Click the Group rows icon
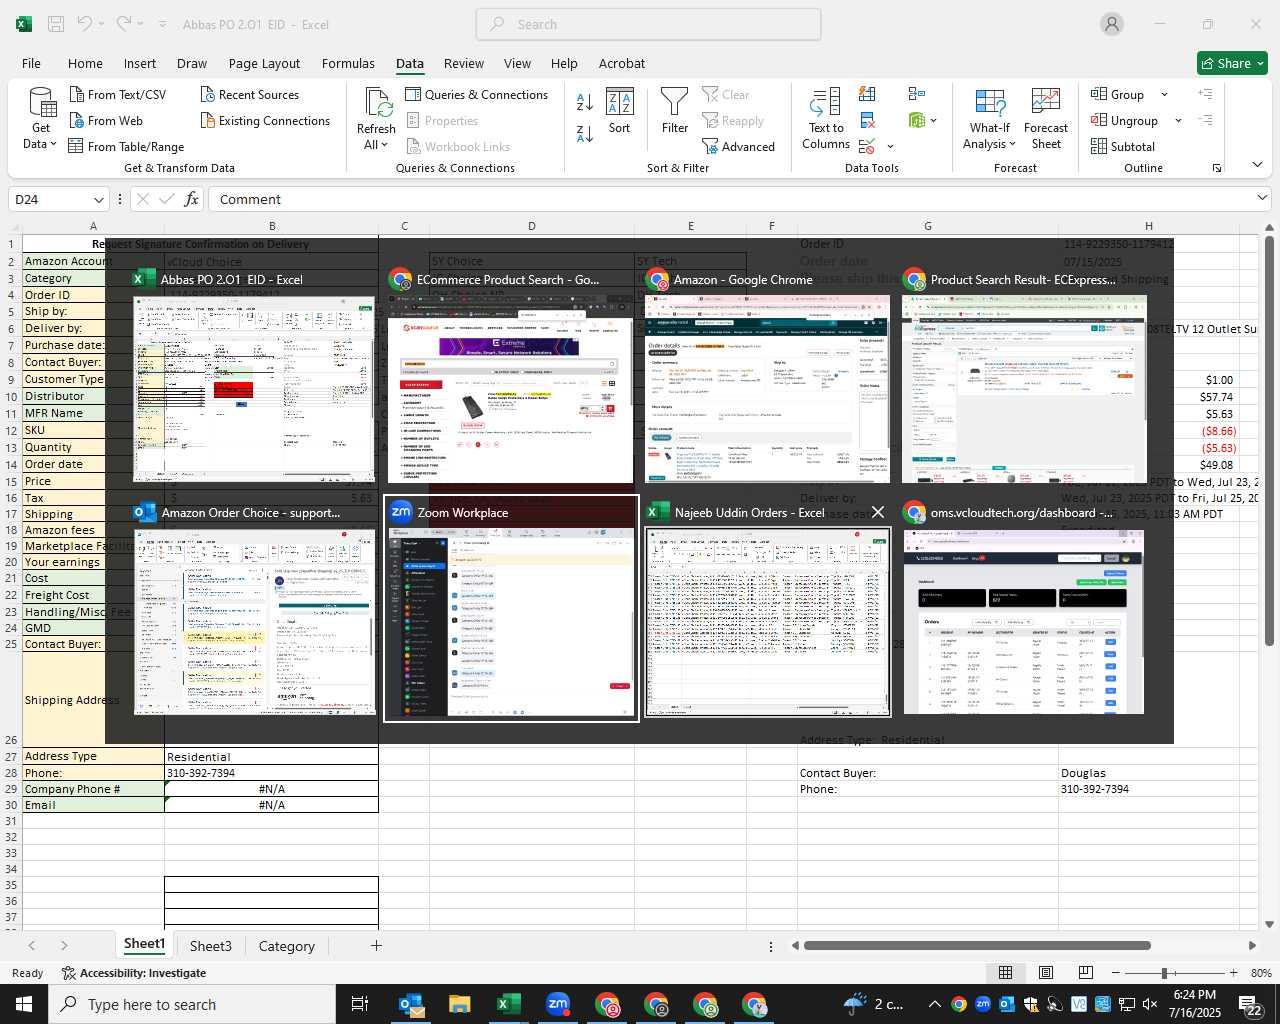The width and height of the screenshot is (1280, 1024). pyautogui.click(x=1099, y=94)
